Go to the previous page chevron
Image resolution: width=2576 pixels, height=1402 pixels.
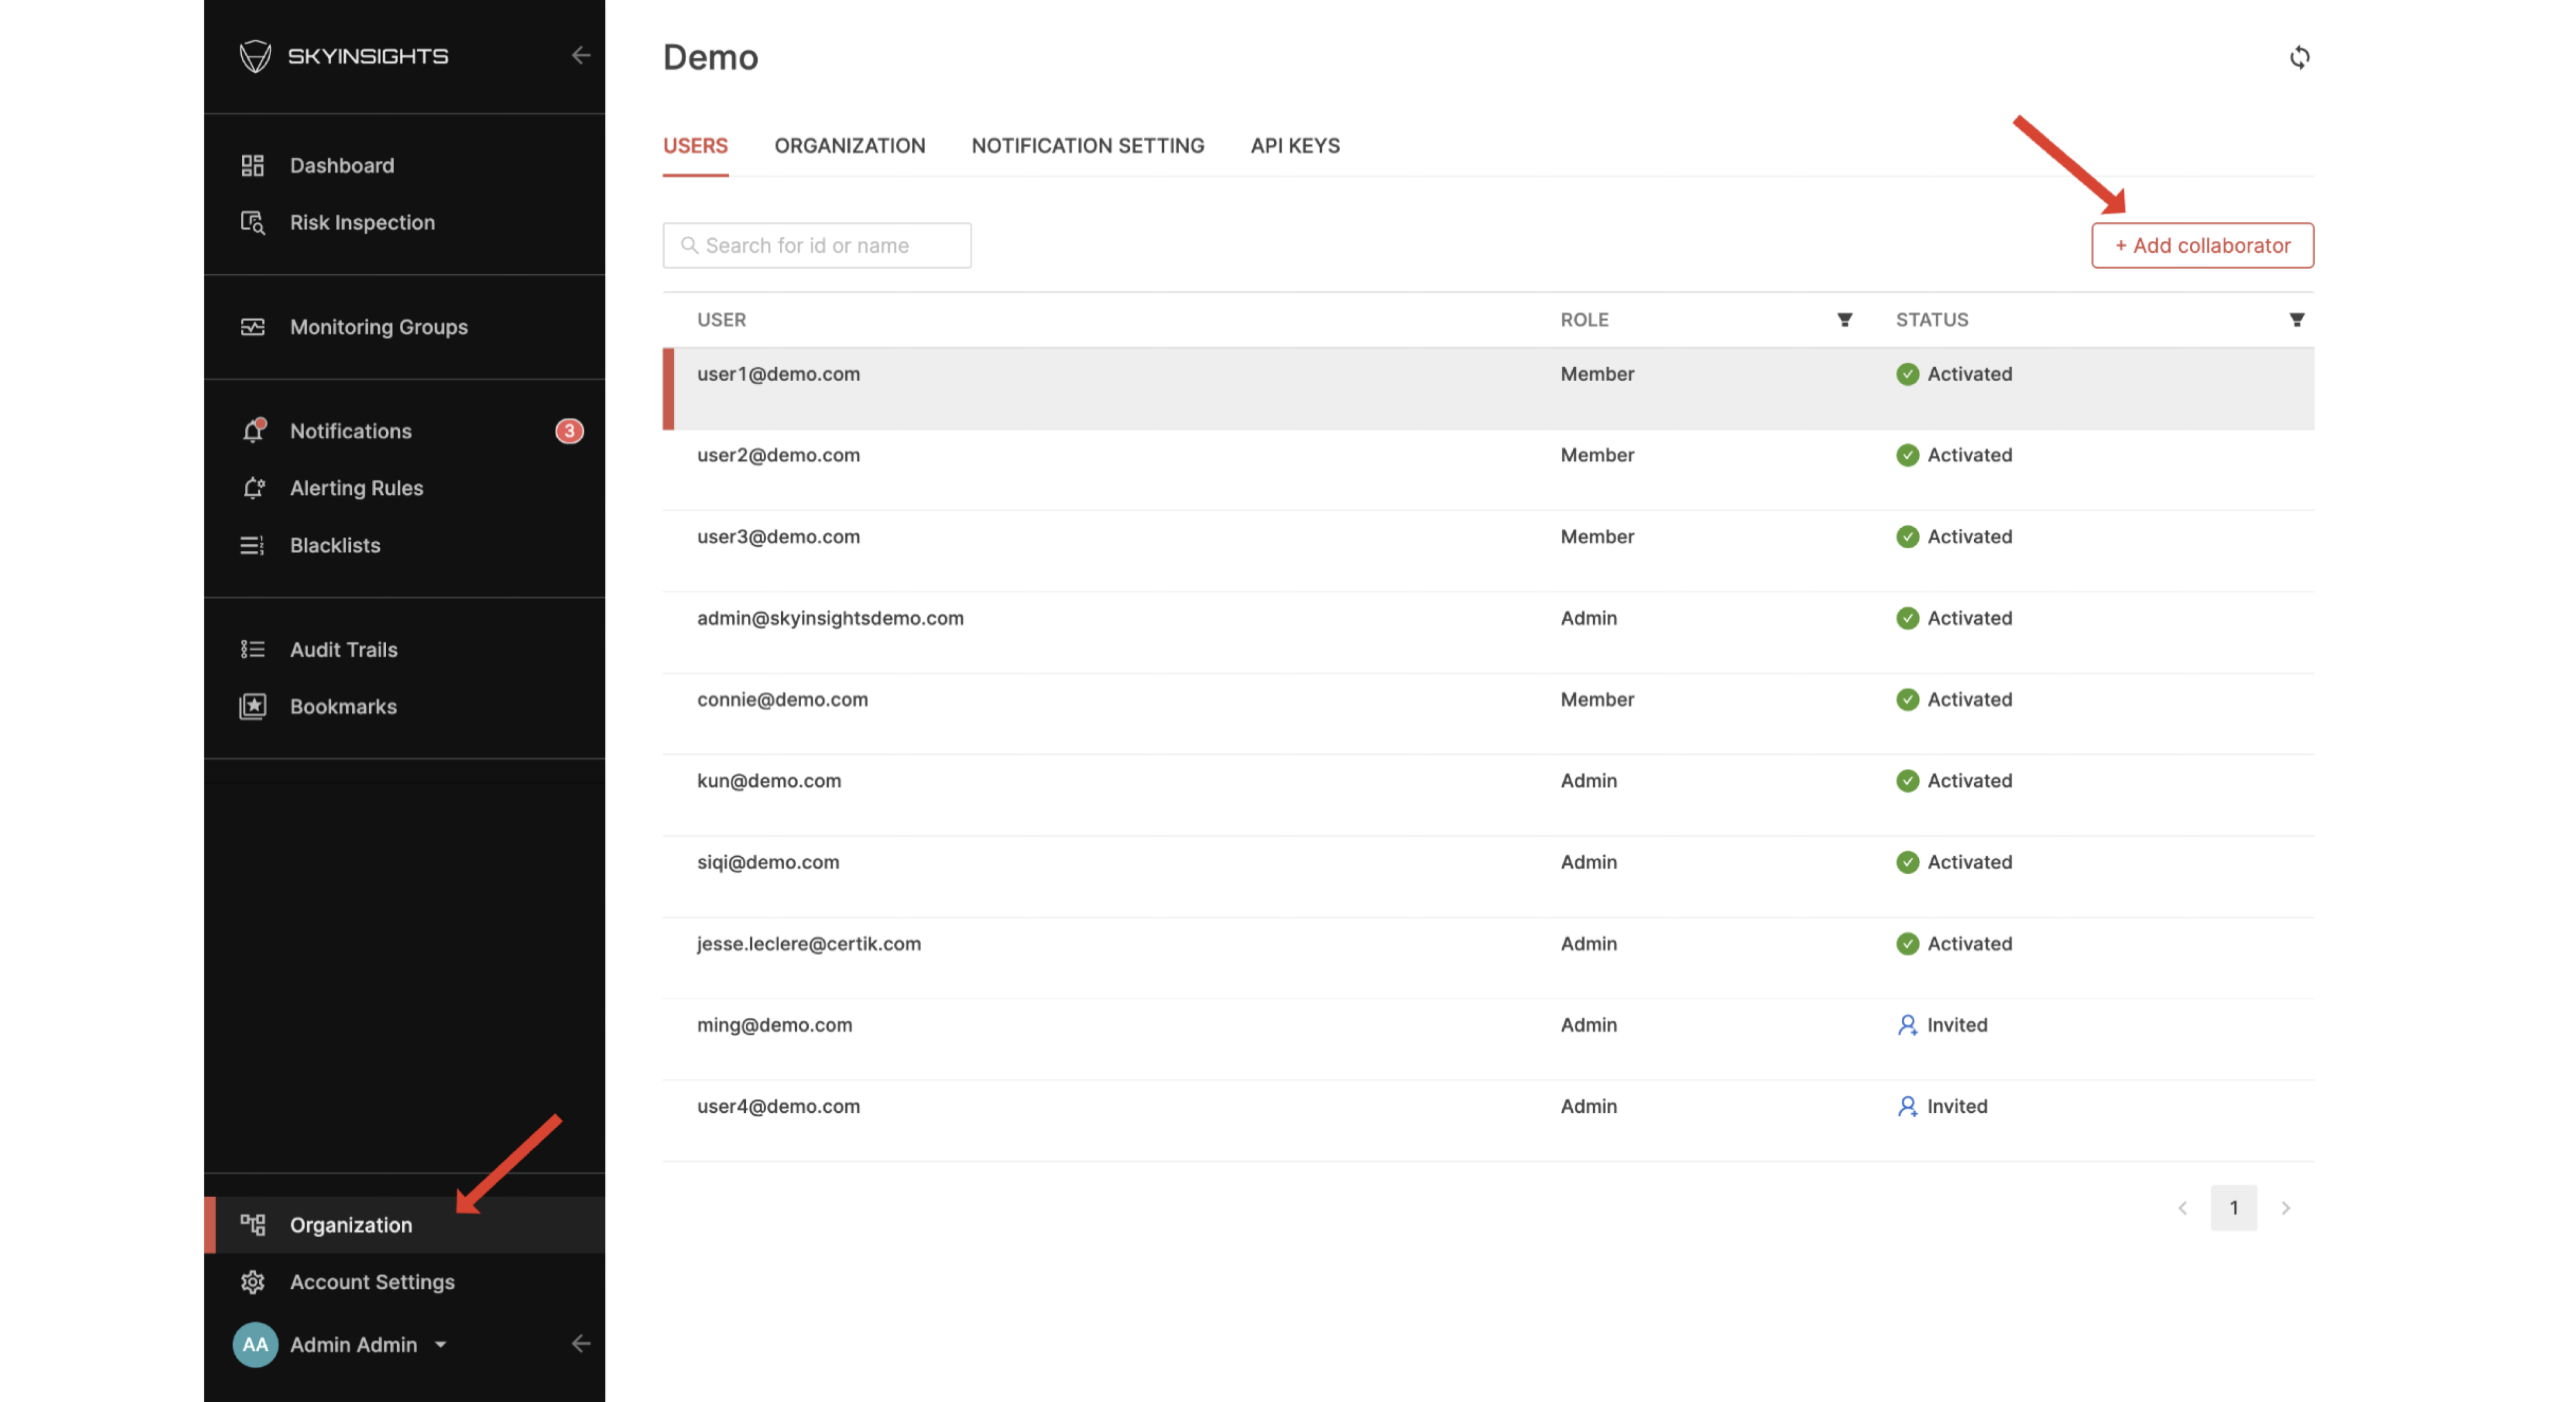click(2182, 1208)
